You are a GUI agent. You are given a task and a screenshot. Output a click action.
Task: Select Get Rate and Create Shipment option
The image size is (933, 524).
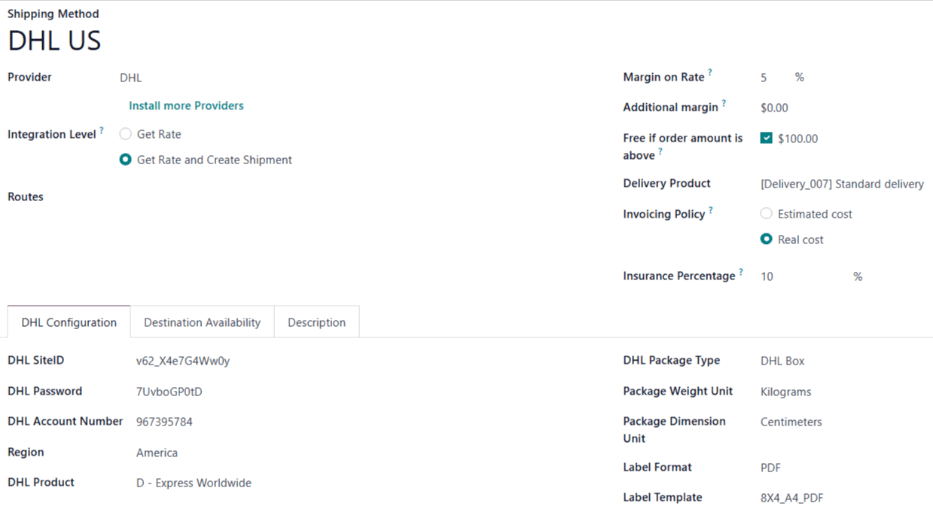(126, 160)
